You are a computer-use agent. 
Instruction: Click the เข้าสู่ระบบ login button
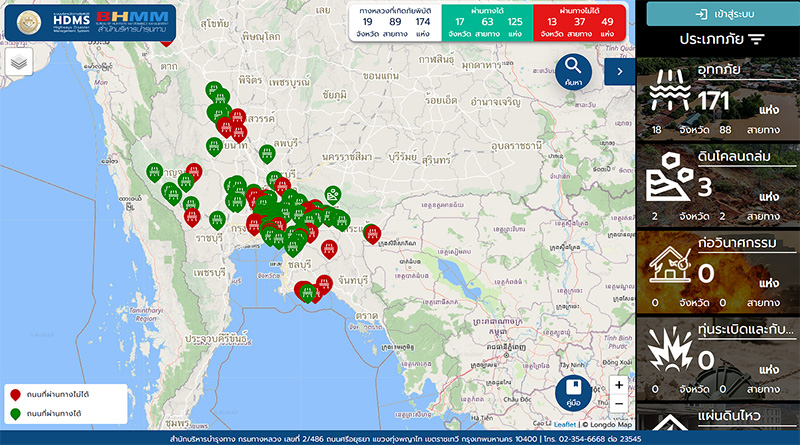pos(724,14)
